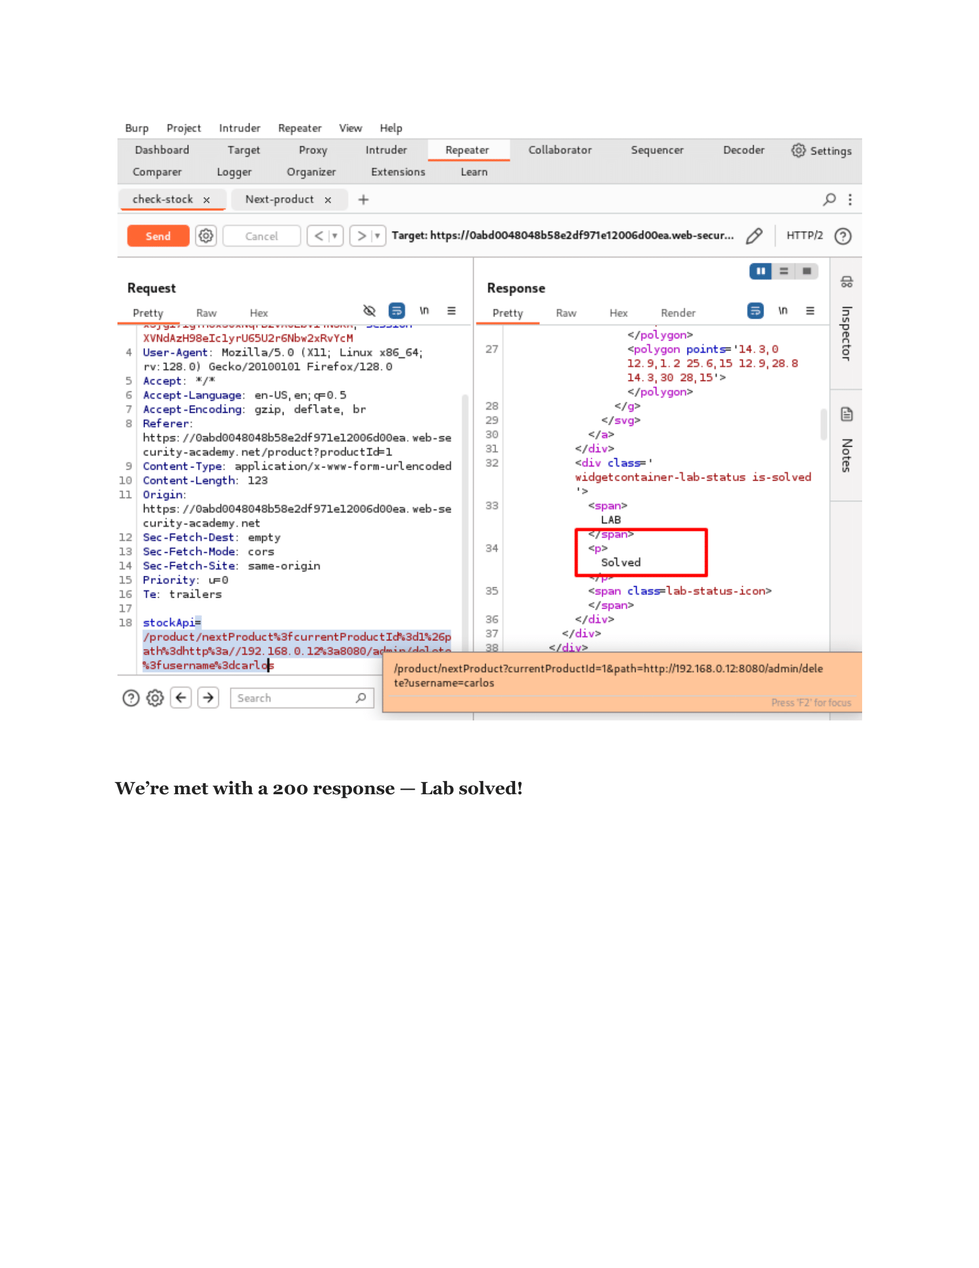Choose top-bottom layout icon

pyautogui.click(x=784, y=271)
